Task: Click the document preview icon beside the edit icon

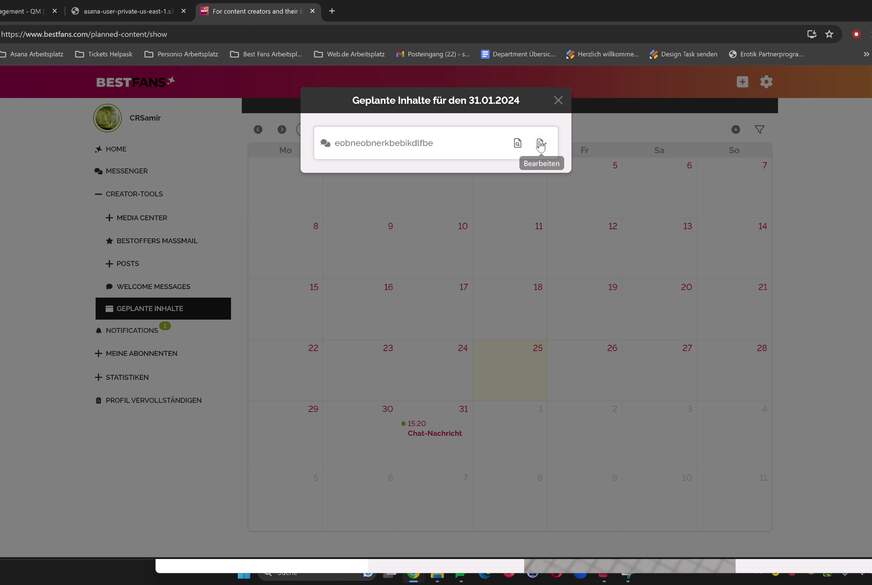Action: coord(517,143)
